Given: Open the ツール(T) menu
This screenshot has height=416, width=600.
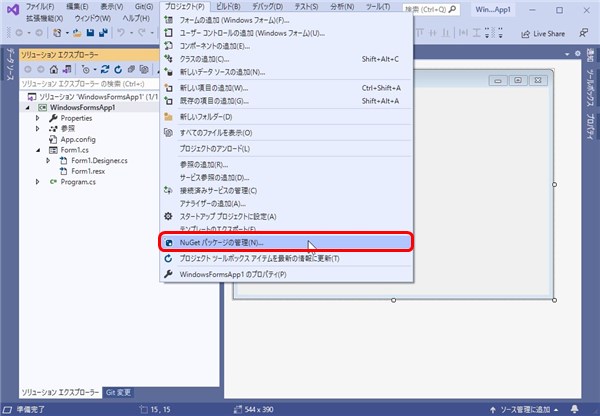Looking at the screenshot, I should (x=378, y=7).
